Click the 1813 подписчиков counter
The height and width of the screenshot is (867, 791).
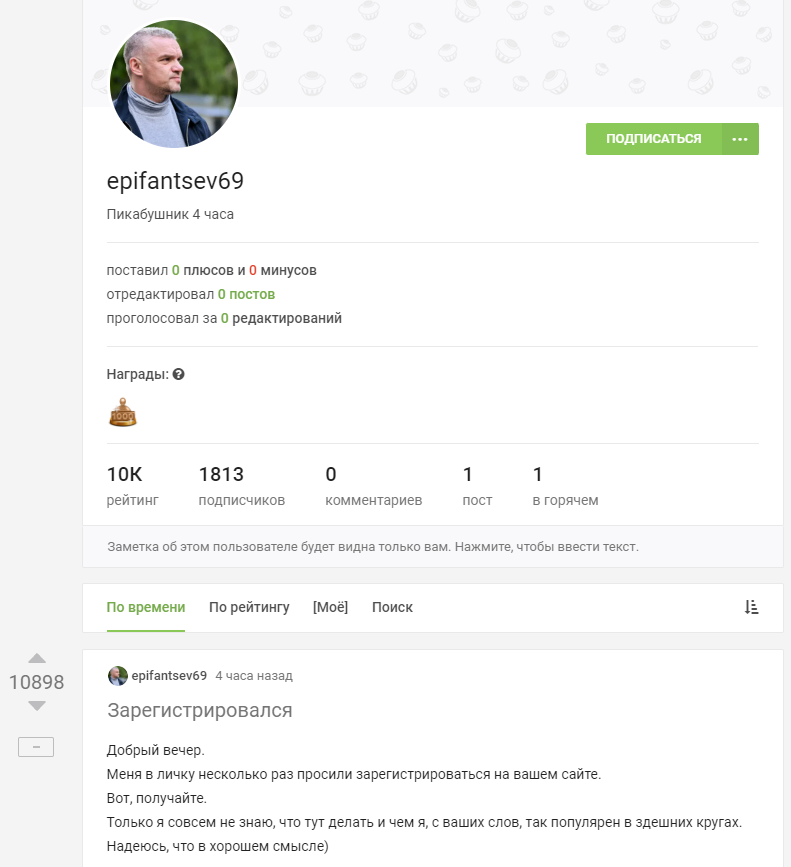tap(241, 486)
